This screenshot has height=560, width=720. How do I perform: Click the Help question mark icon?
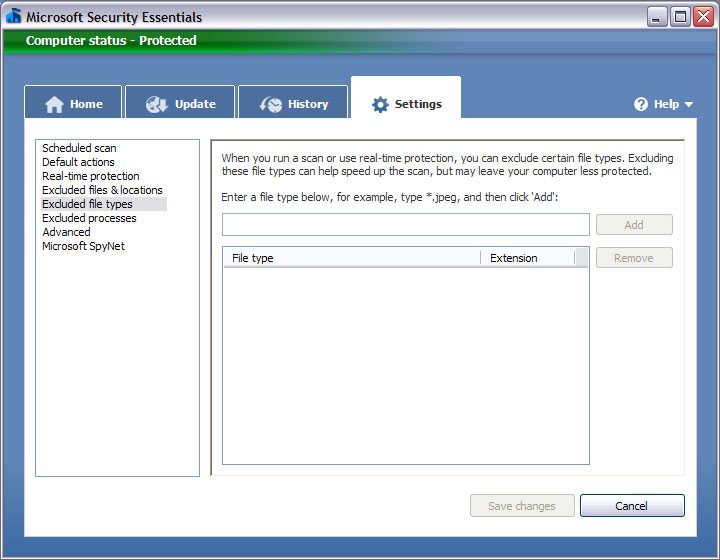(641, 104)
